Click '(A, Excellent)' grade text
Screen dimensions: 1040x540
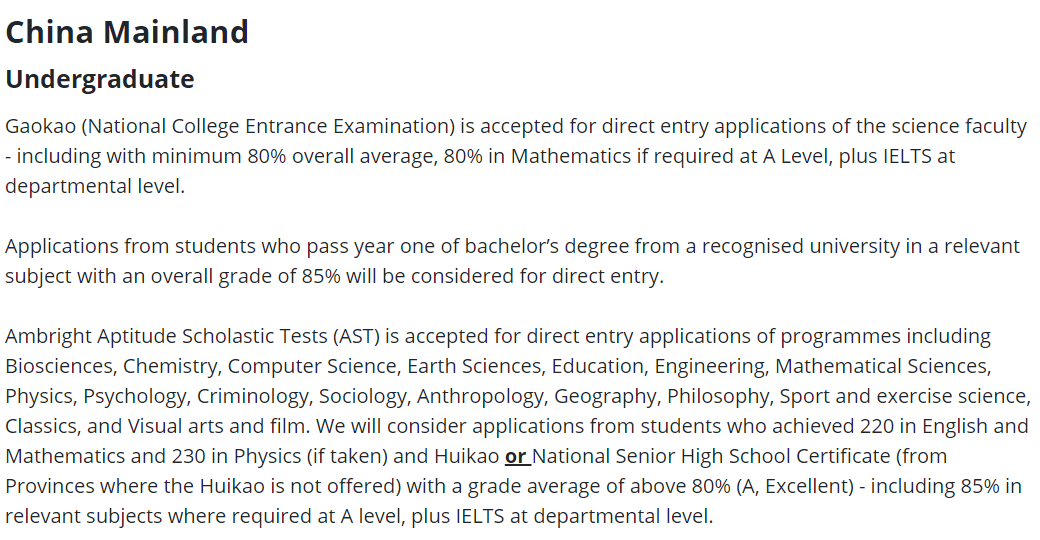coord(795,486)
